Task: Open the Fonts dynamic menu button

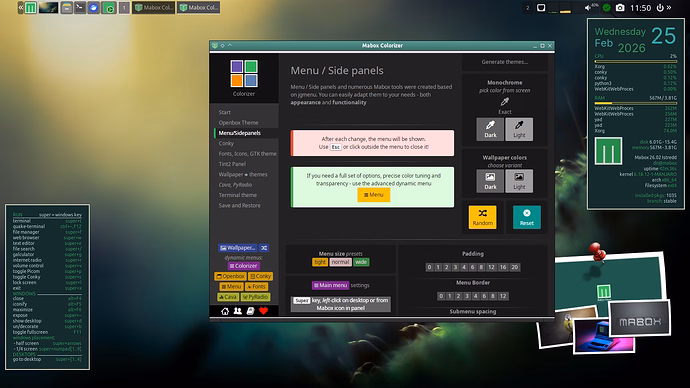Action: coord(256,287)
